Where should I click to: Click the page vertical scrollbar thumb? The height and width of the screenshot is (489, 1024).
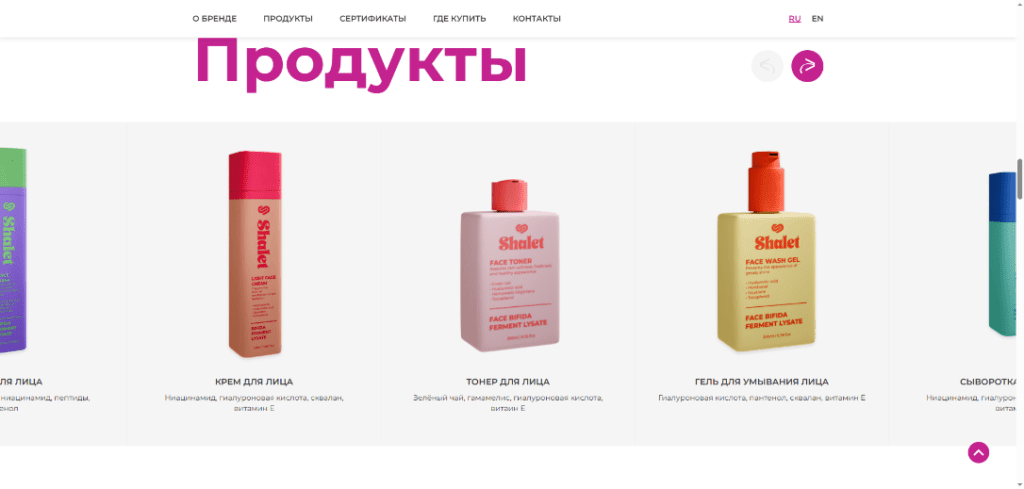pyautogui.click(x=1020, y=179)
